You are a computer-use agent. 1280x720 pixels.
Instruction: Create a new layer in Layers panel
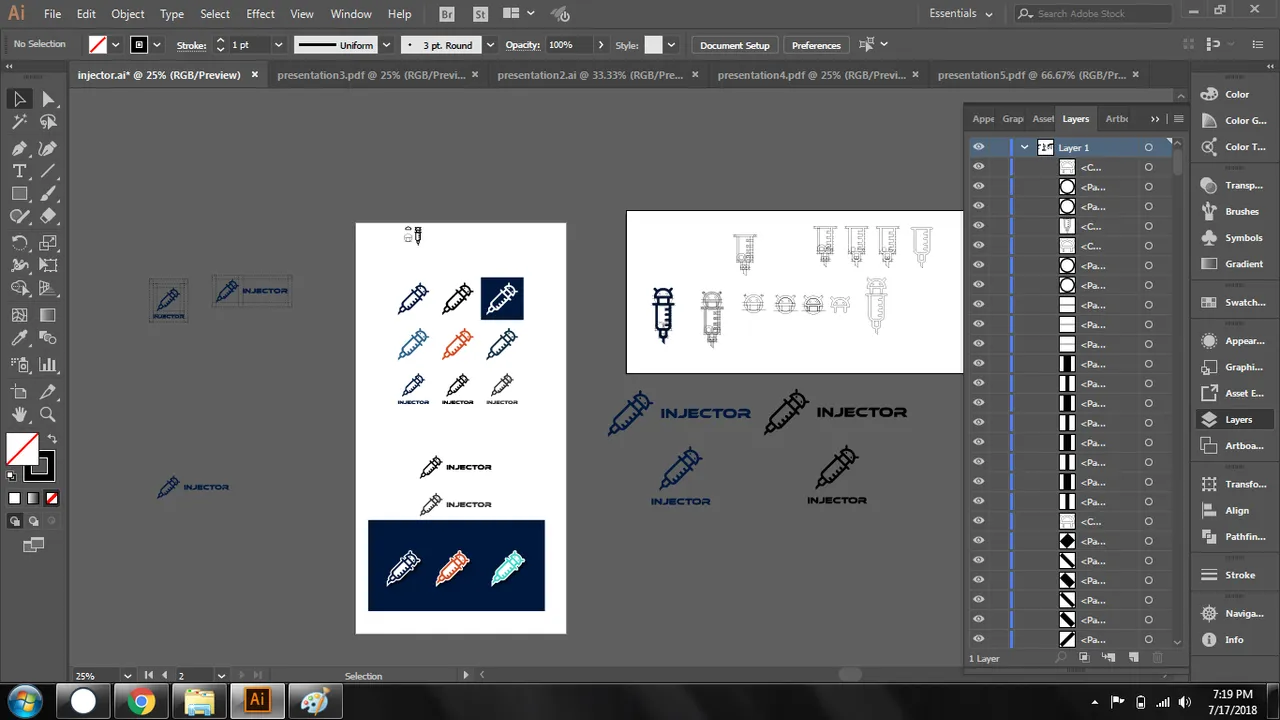(1133, 657)
